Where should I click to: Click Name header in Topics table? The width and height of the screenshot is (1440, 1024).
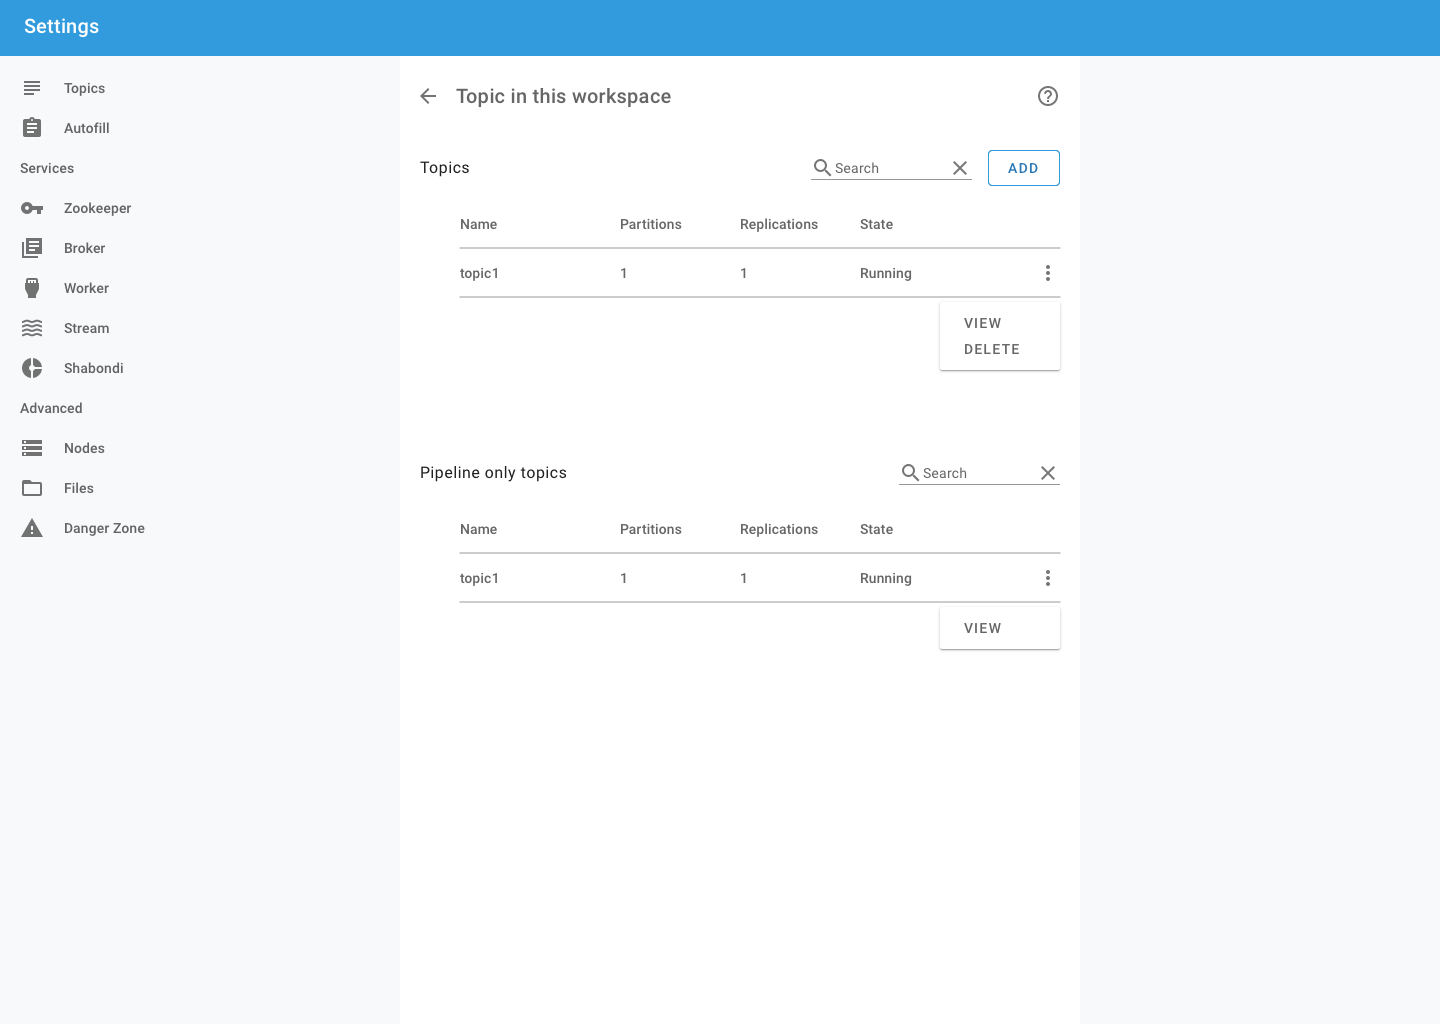478,224
